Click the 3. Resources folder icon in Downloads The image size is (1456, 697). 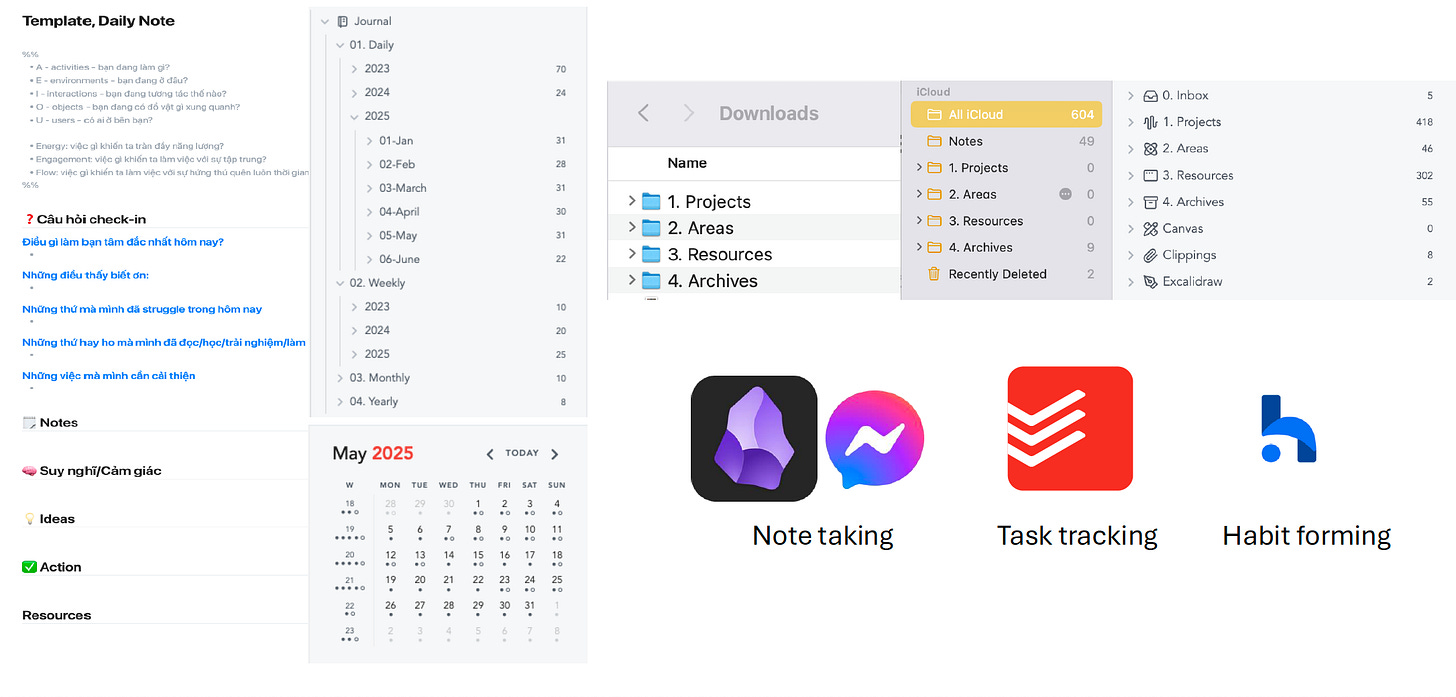[x=651, y=254]
